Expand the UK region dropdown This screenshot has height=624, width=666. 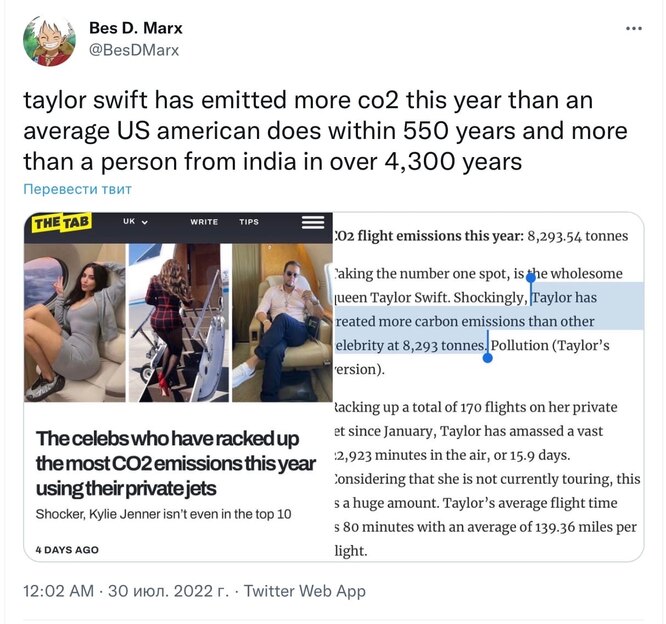coord(135,222)
